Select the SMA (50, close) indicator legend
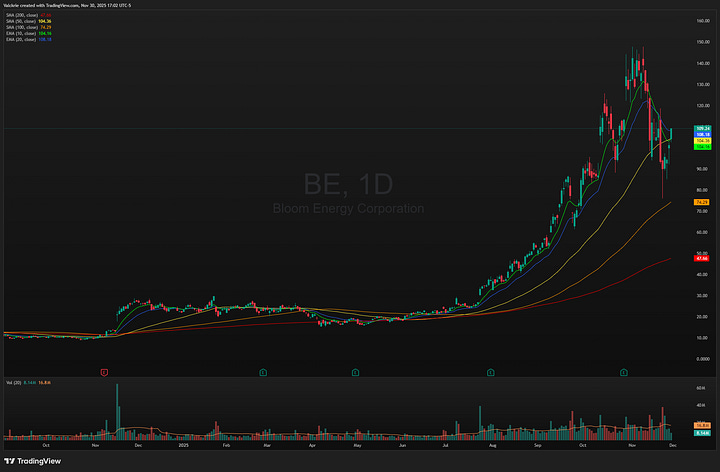The width and height of the screenshot is (720, 472). (28, 21)
